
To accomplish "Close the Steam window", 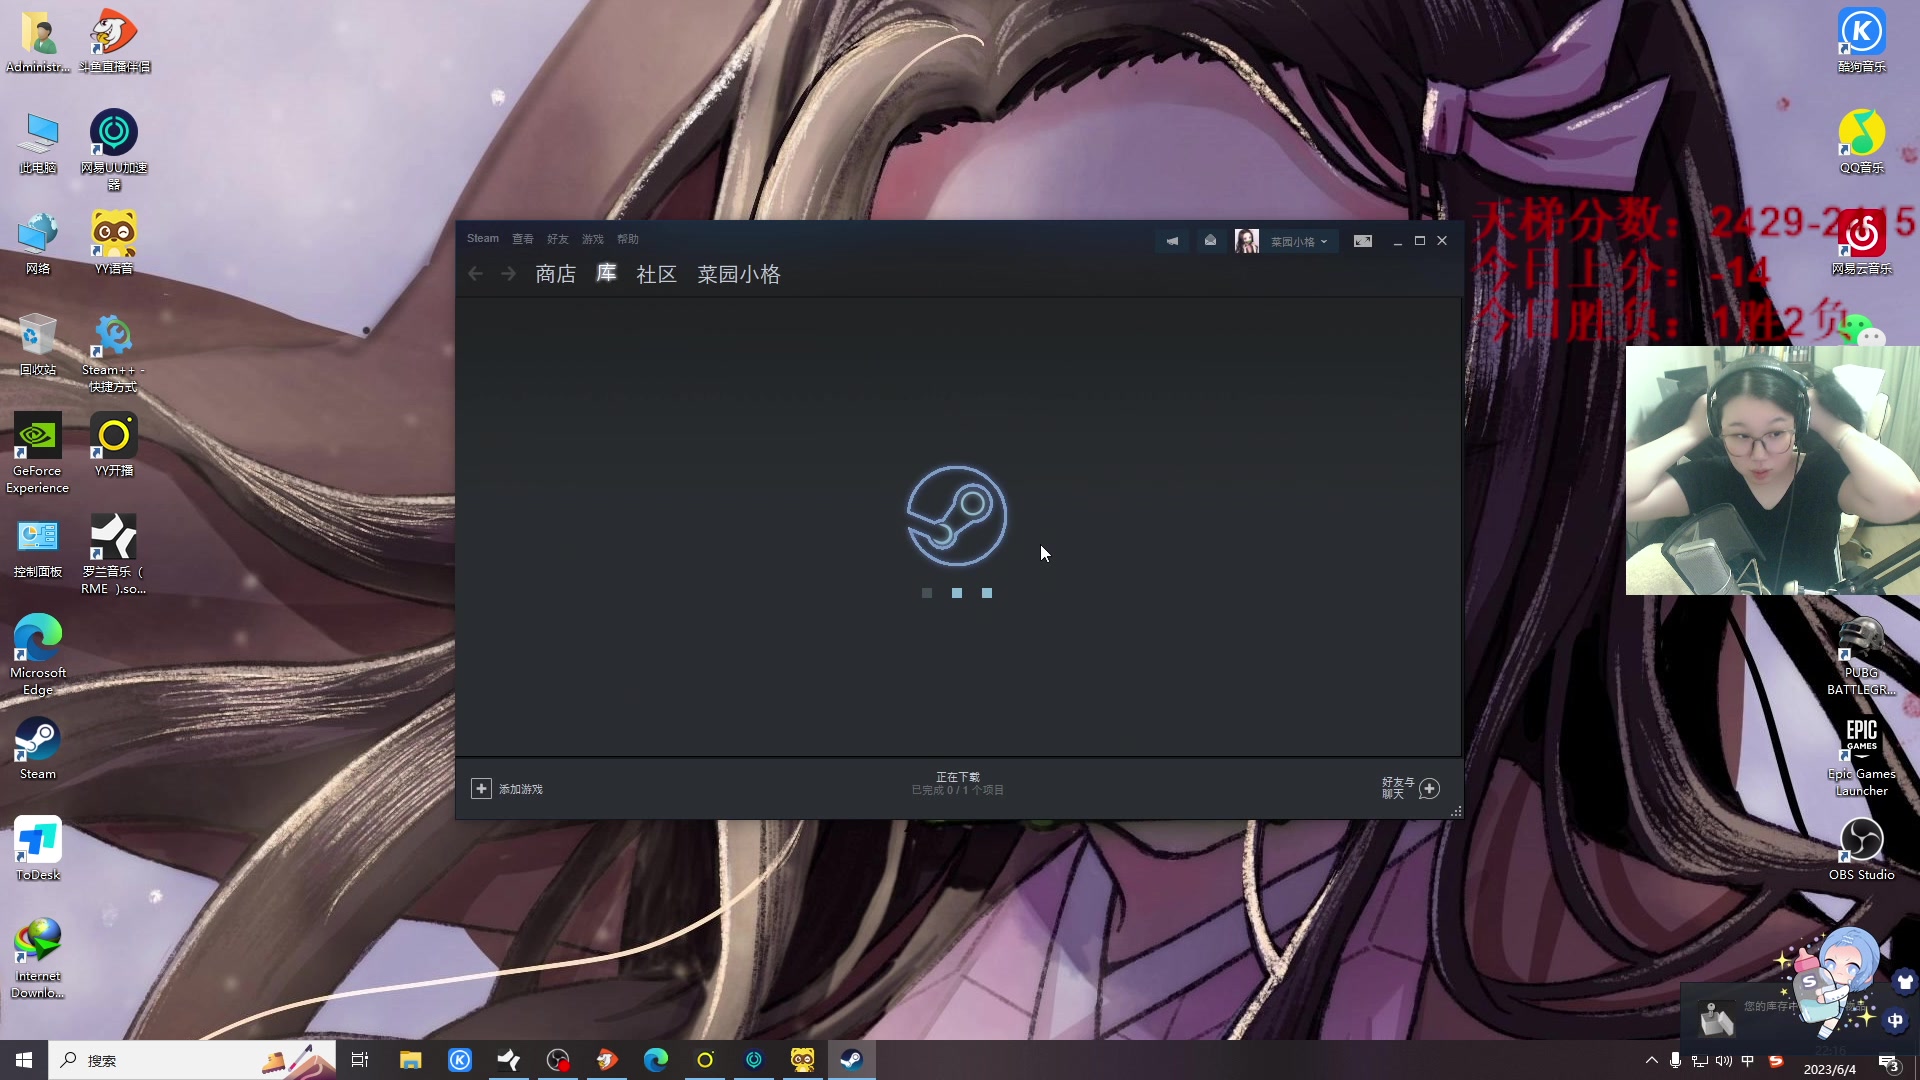I will pyautogui.click(x=1442, y=241).
